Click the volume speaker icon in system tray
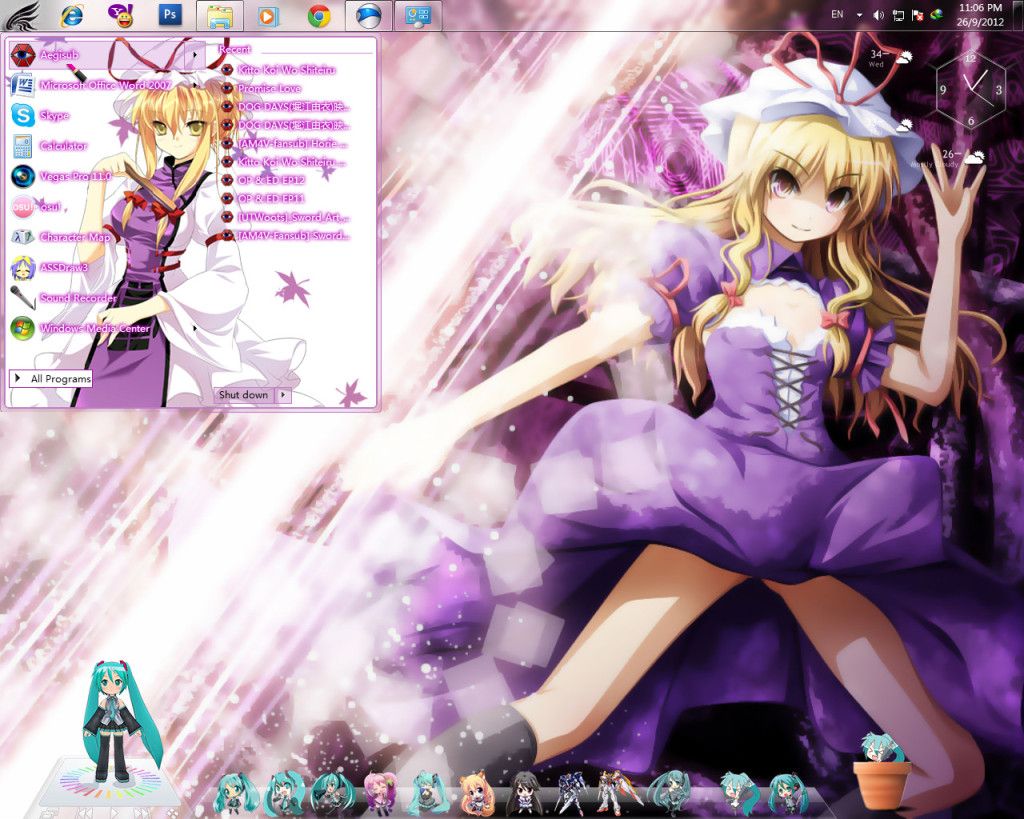The height and width of the screenshot is (819, 1024). click(x=878, y=15)
